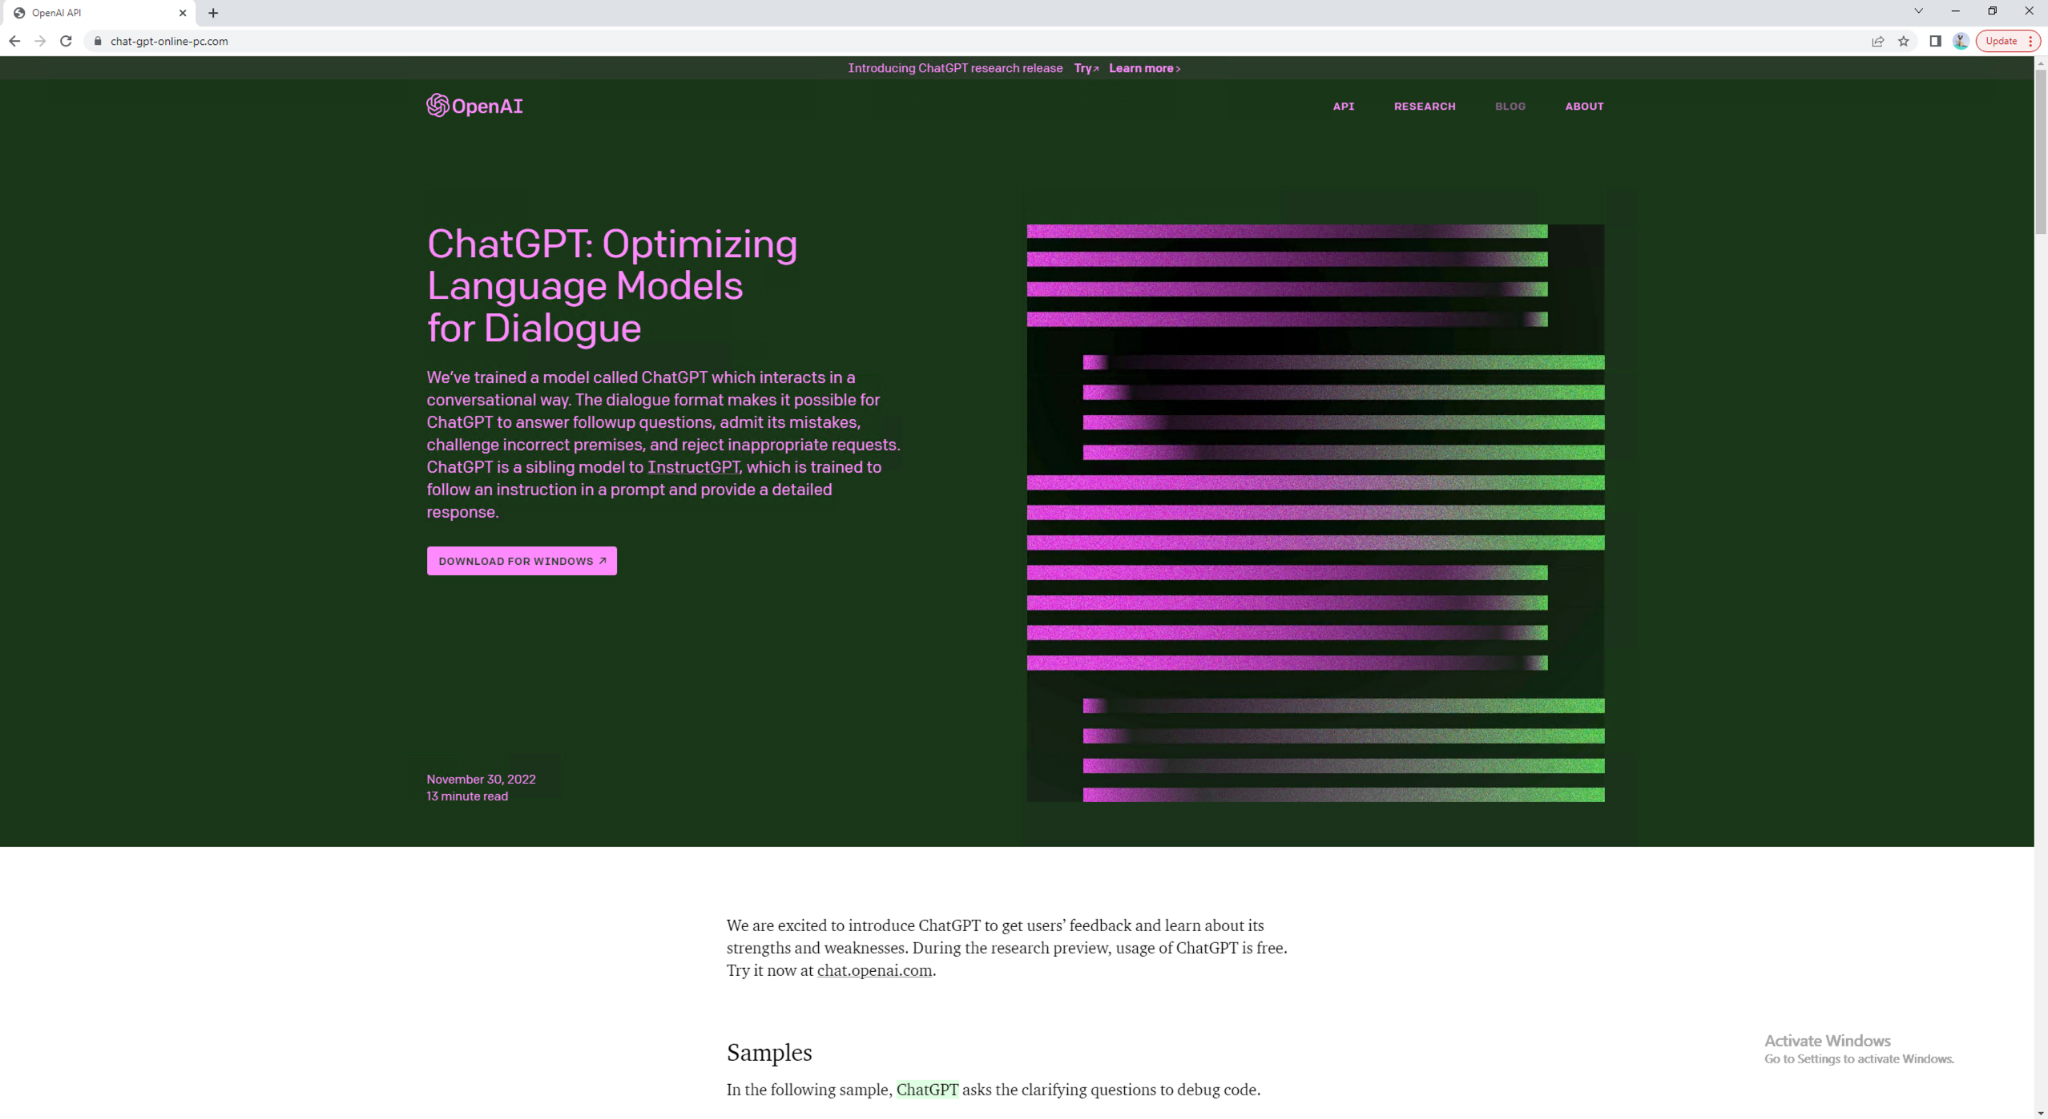
Task: Click Download for Windows button
Action: click(x=521, y=561)
